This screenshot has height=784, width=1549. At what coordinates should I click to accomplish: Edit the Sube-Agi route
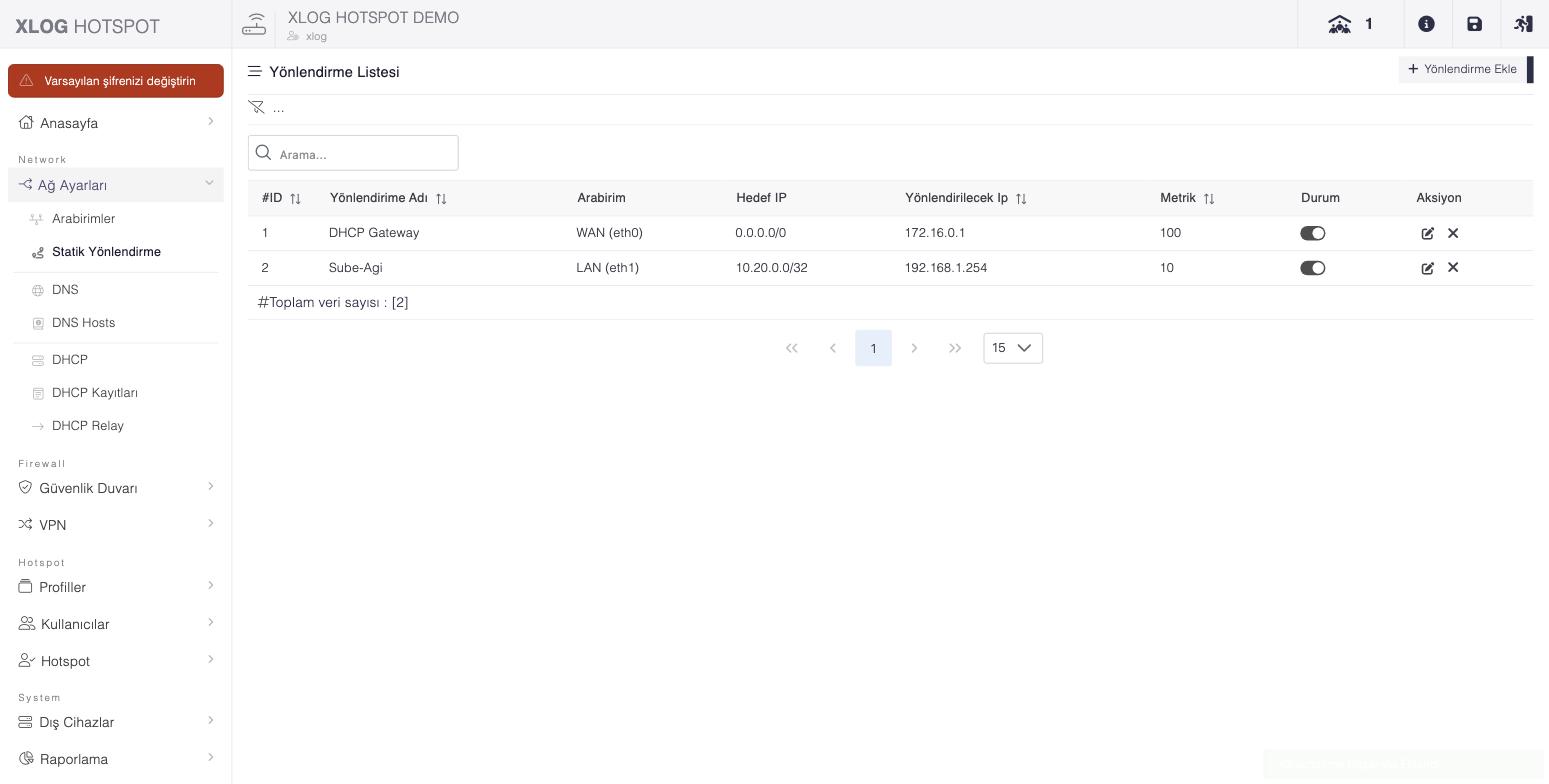1427,268
